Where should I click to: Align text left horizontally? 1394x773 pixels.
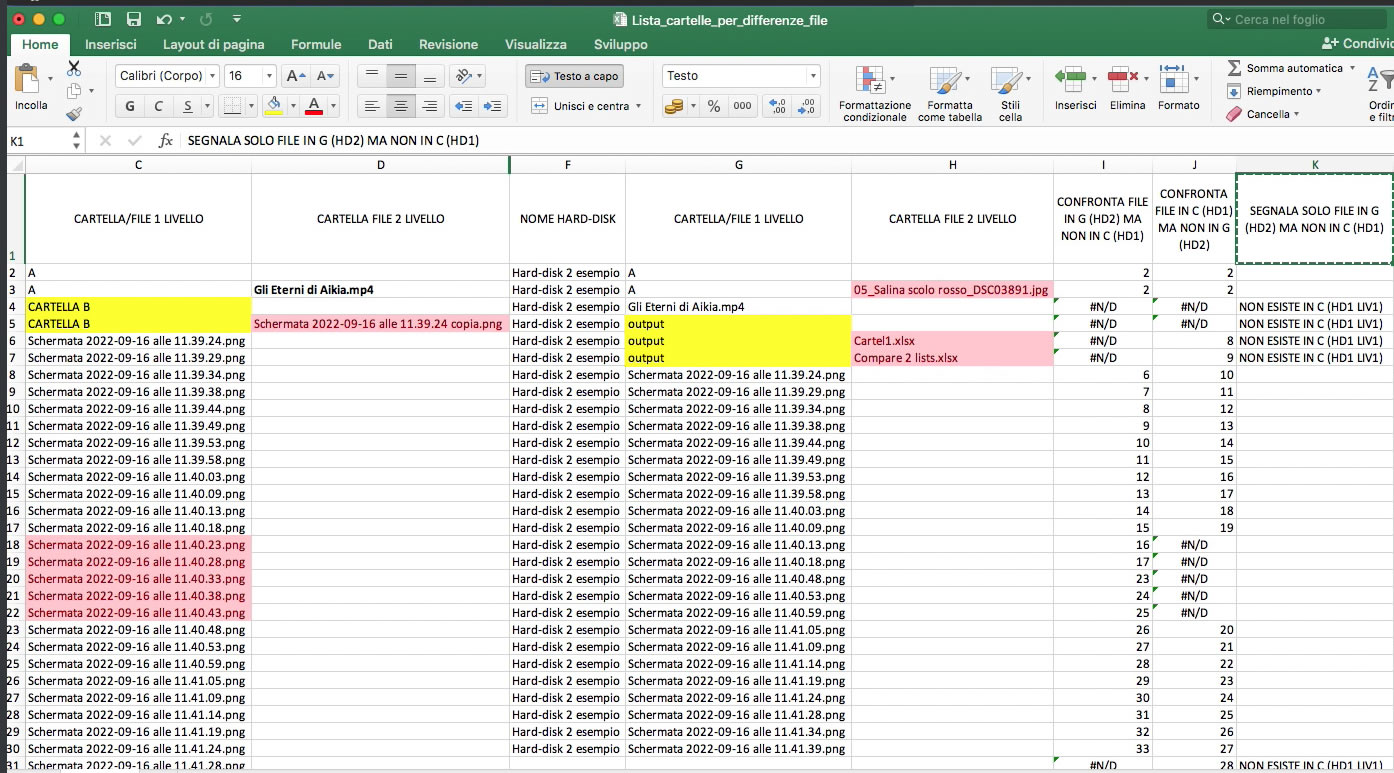click(x=371, y=106)
